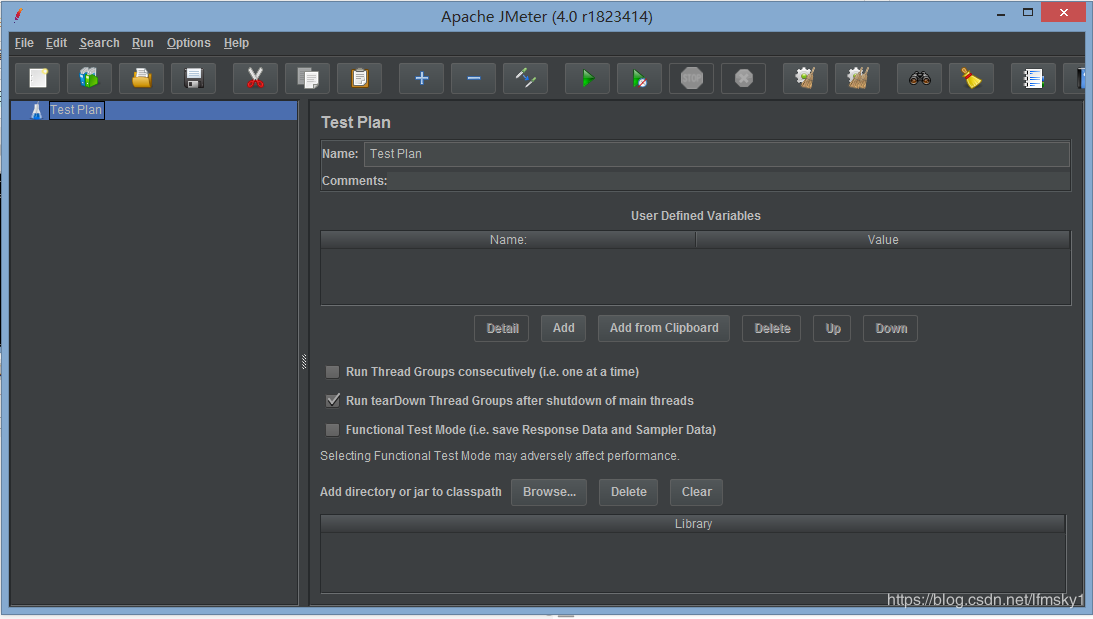
Task: Click the Stop test icon
Action: click(x=691, y=78)
